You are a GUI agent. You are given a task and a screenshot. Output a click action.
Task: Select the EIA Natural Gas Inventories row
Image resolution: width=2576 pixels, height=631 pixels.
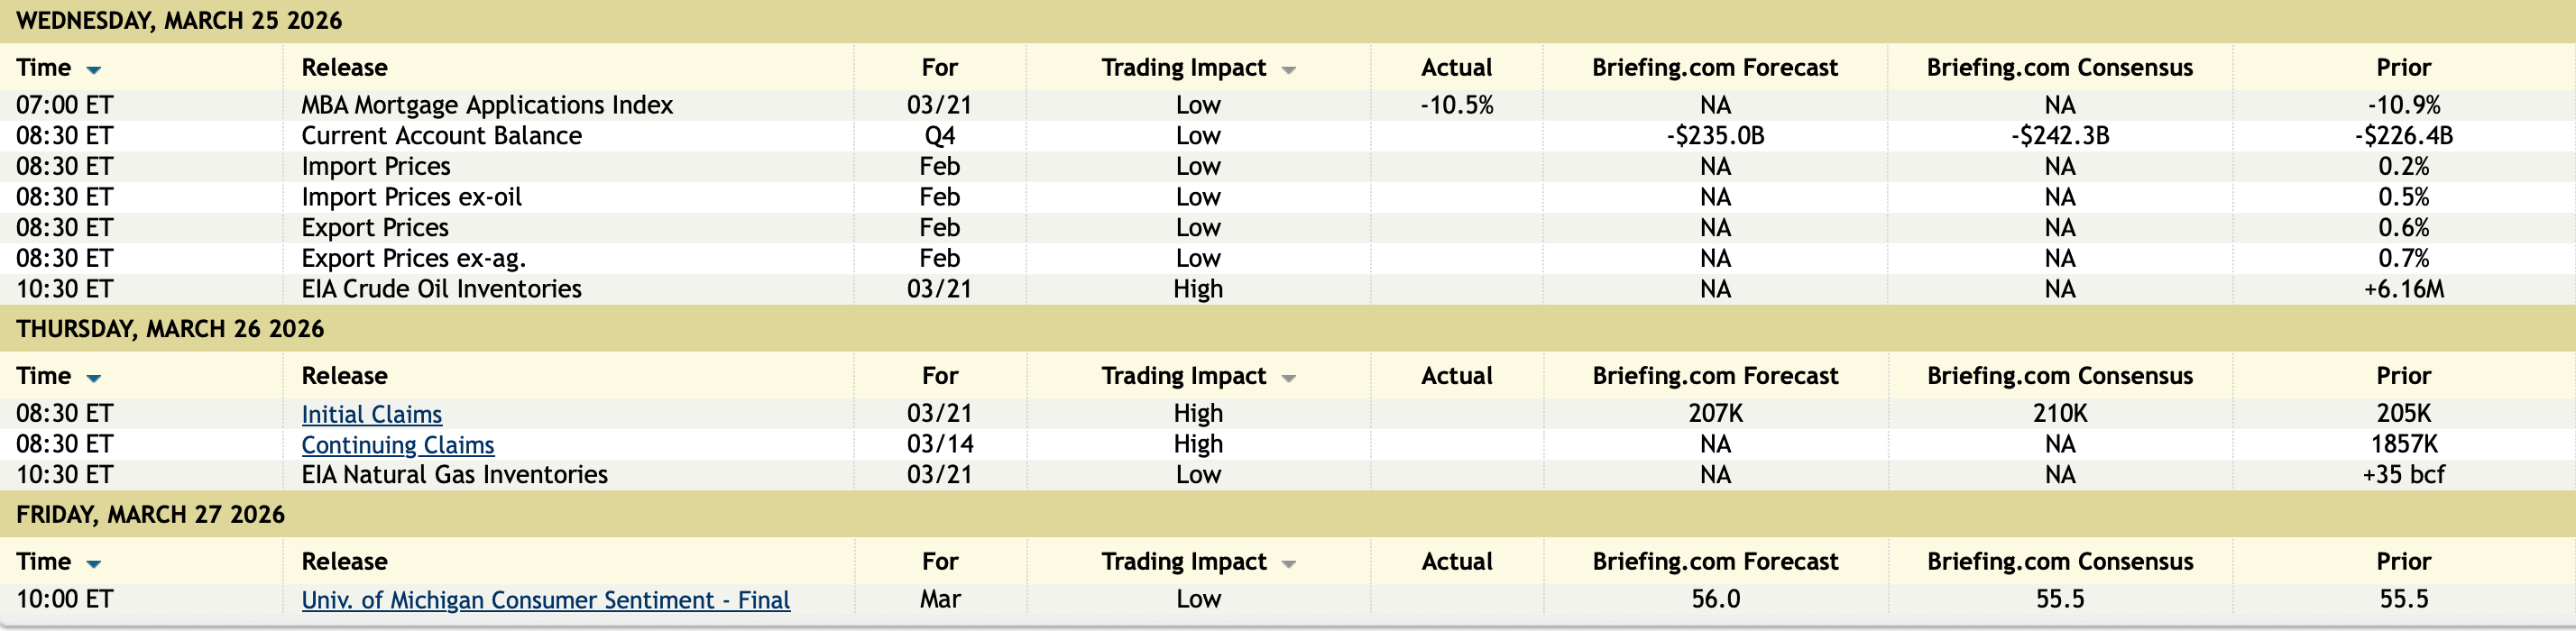click(x=454, y=475)
